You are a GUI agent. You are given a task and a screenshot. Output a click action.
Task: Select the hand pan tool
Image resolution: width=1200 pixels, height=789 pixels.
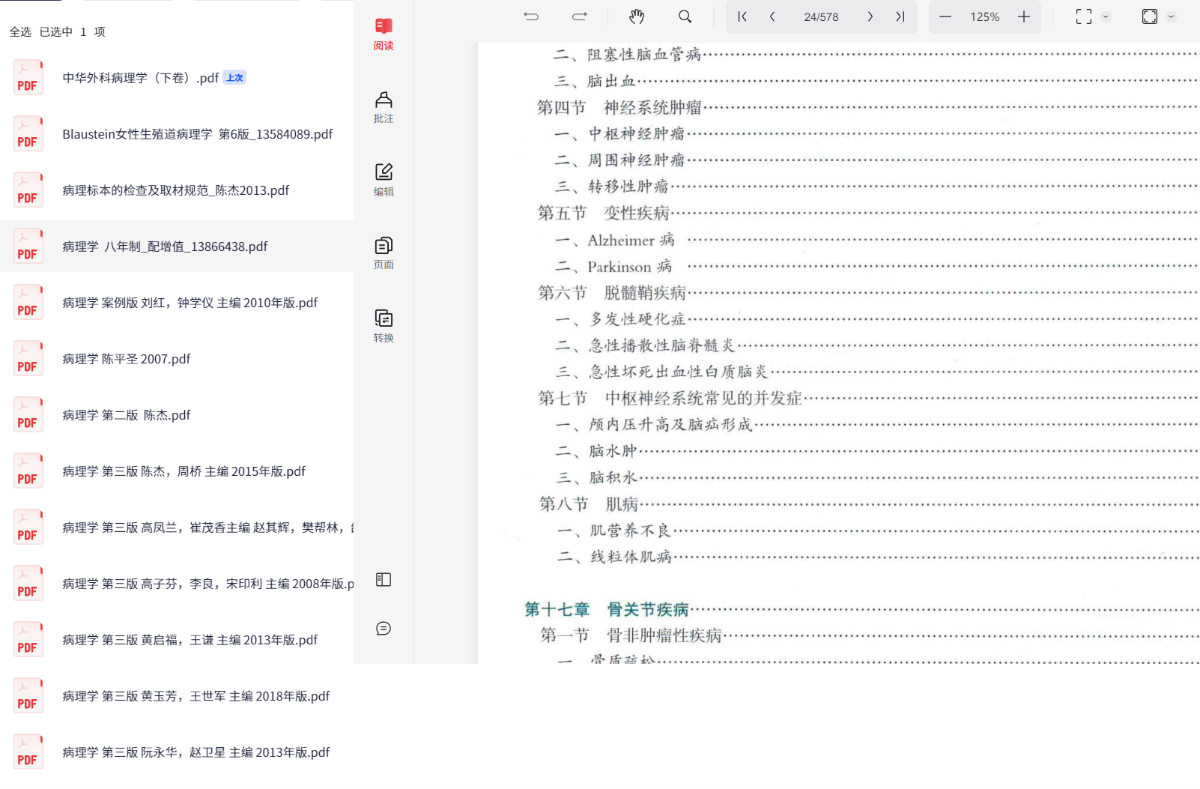coord(637,17)
